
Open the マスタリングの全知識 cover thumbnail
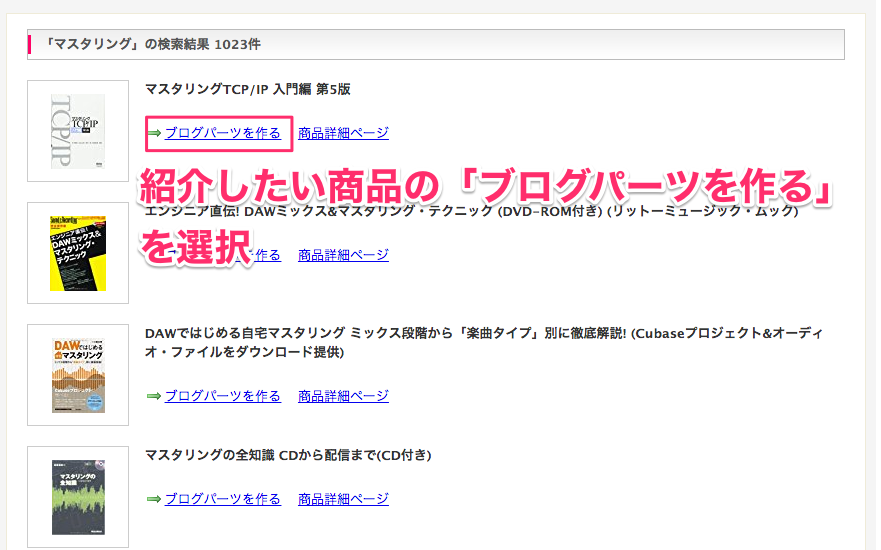point(78,497)
